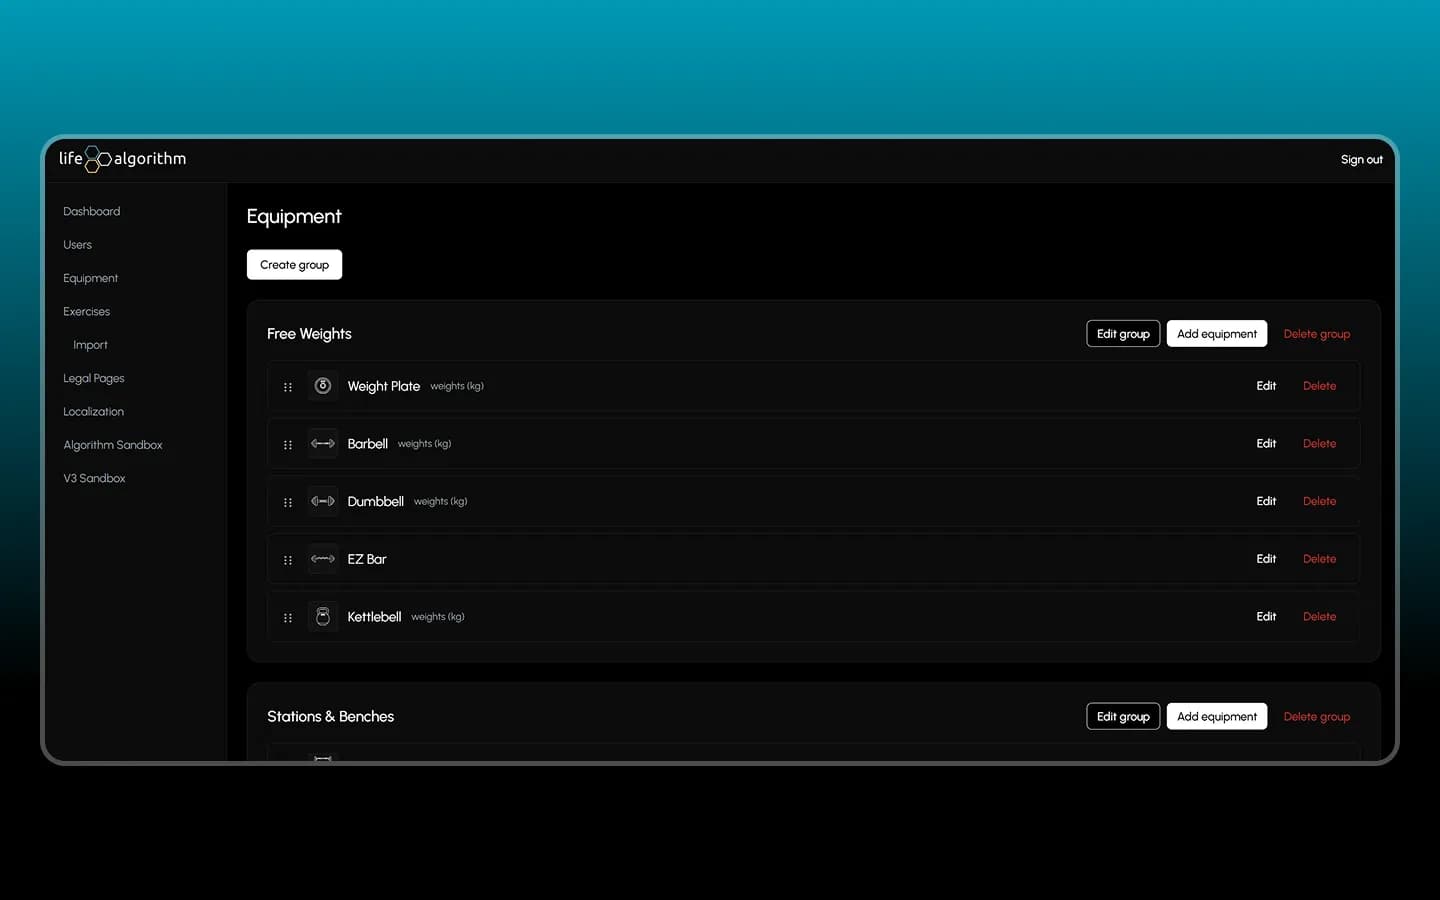The width and height of the screenshot is (1440, 900).
Task: Click the EZ Bar equipment icon
Action: [x=323, y=559]
